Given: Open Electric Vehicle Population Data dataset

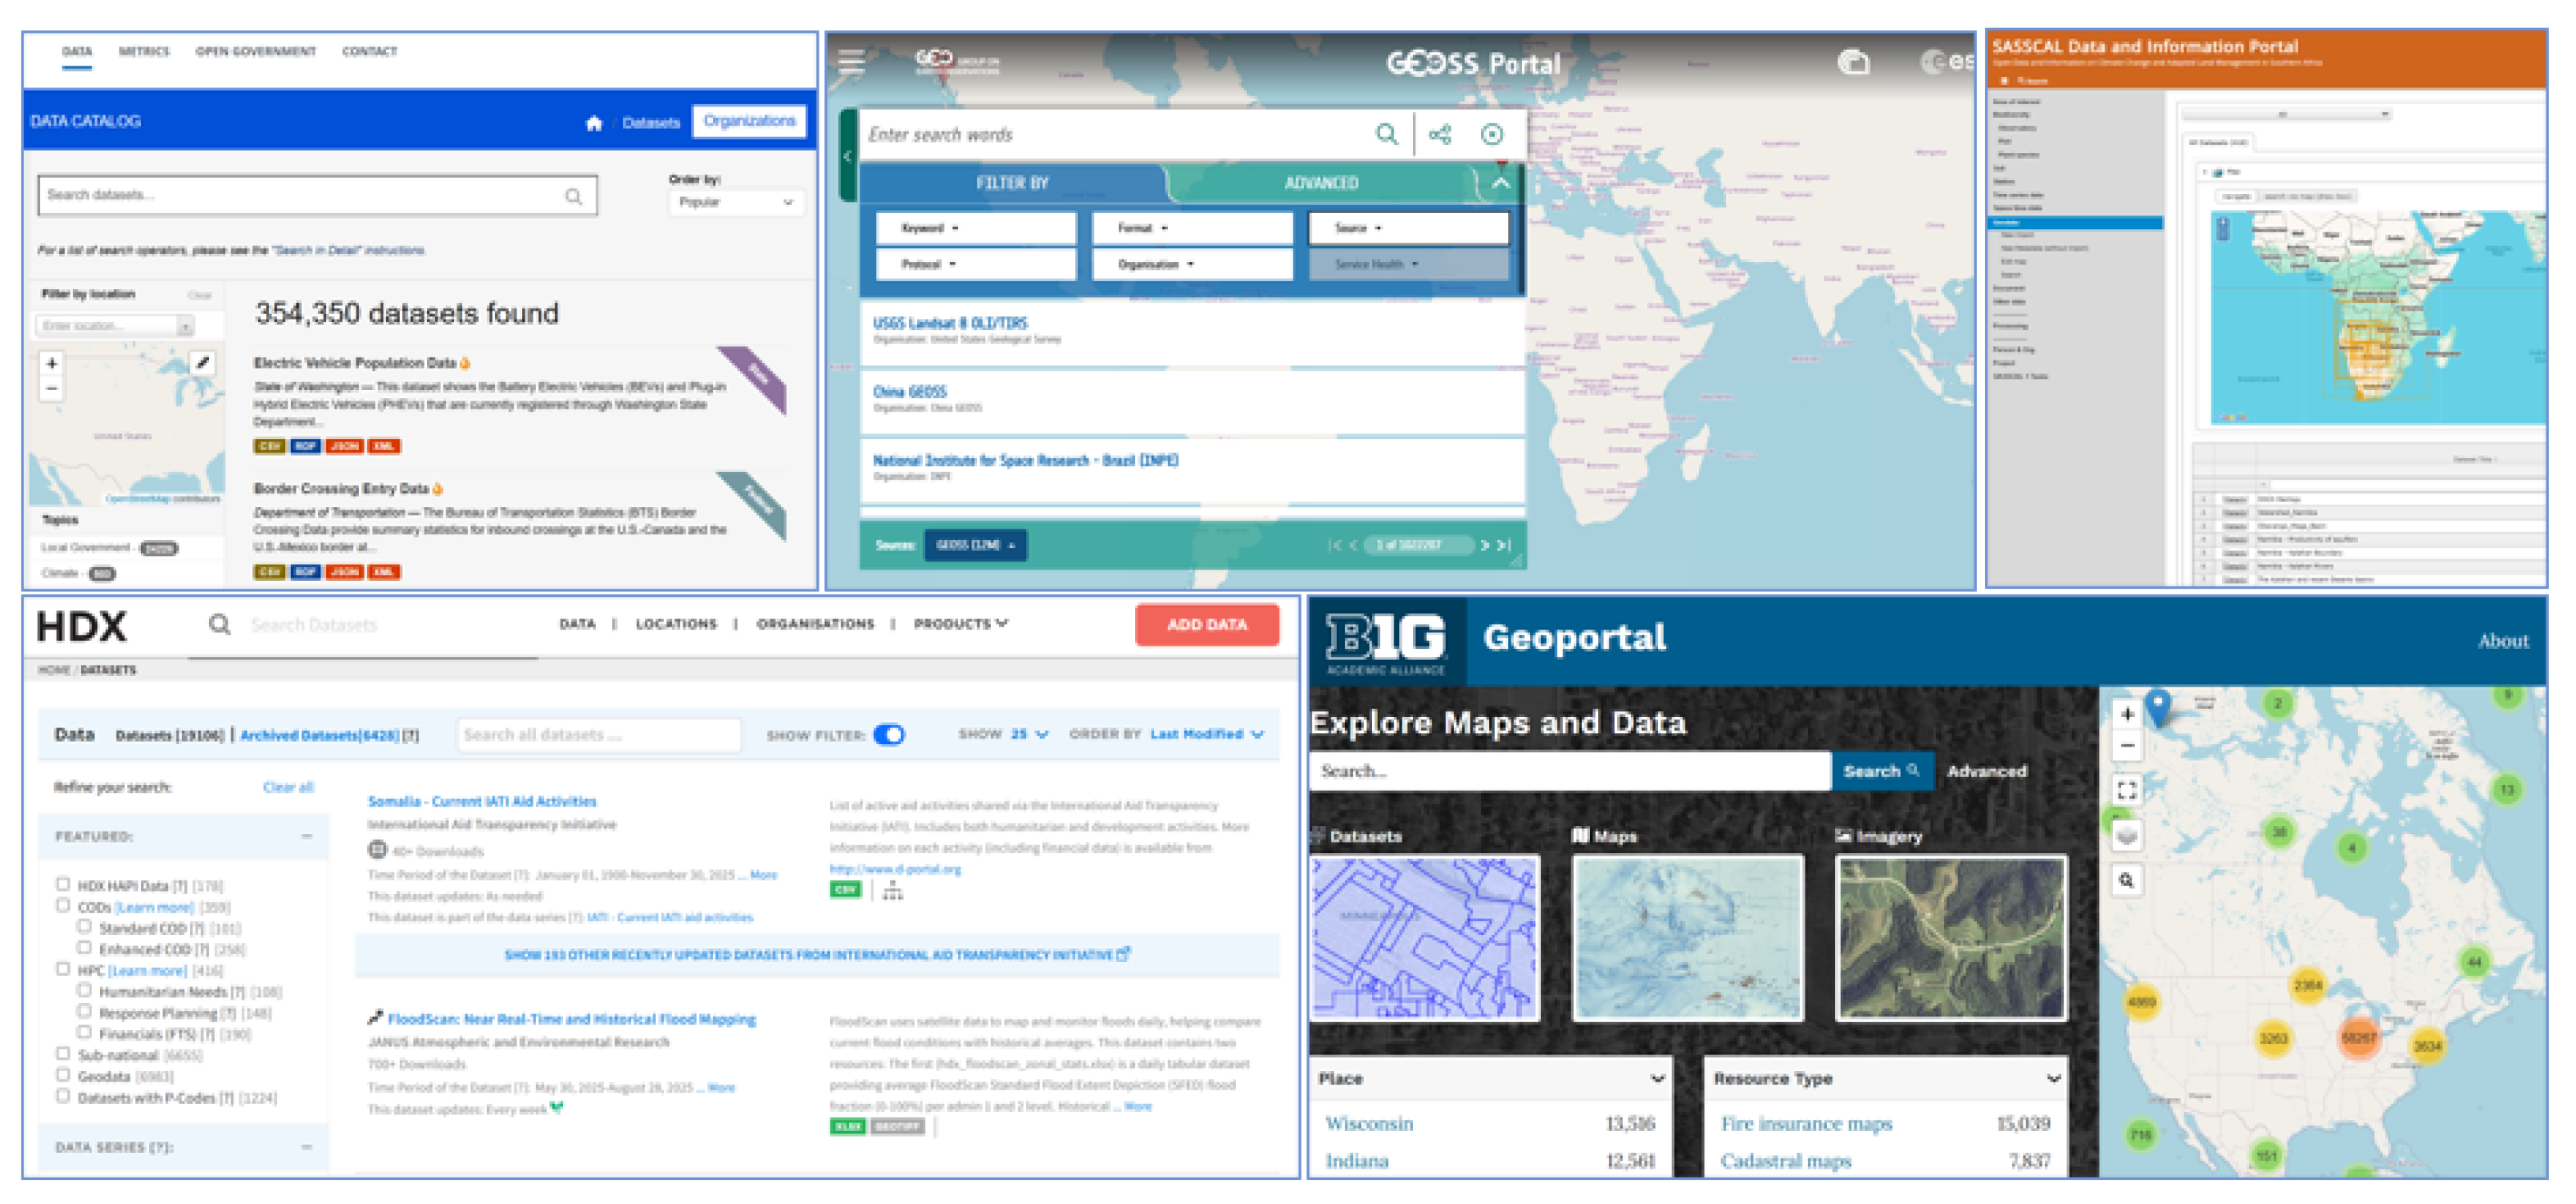Looking at the screenshot, I should coord(355,363).
